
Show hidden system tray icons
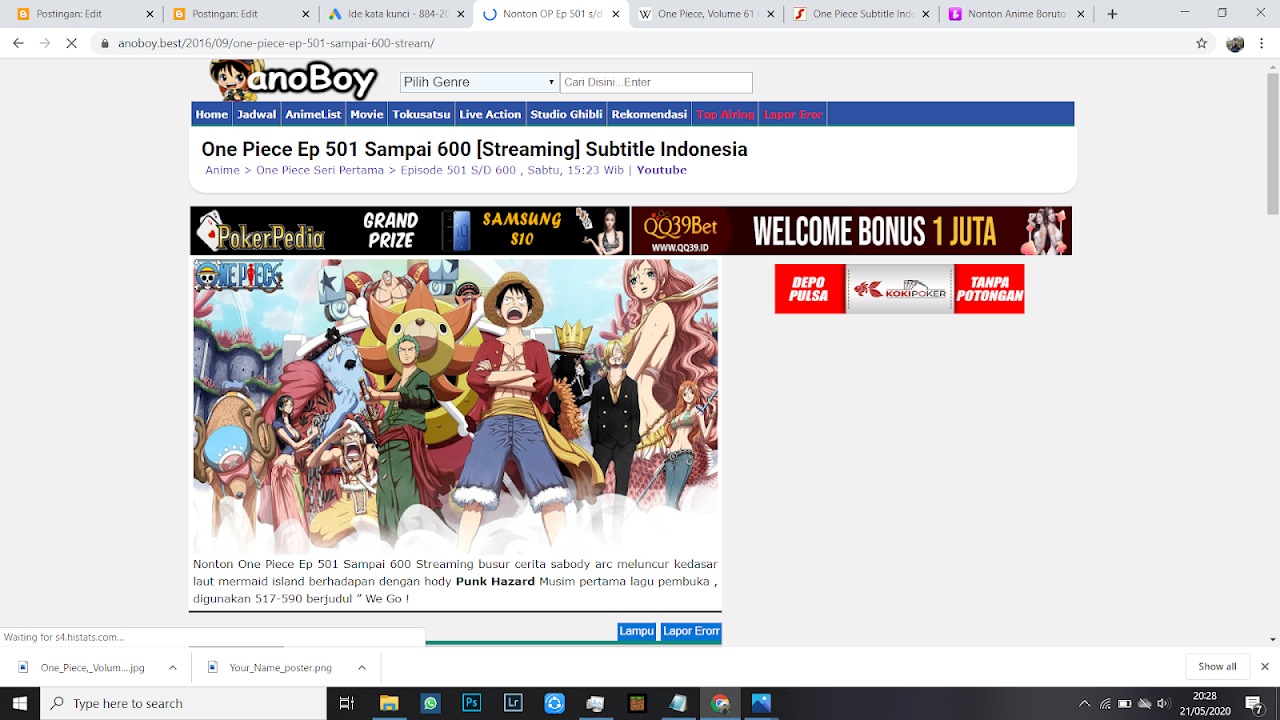[x=1085, y=703]
